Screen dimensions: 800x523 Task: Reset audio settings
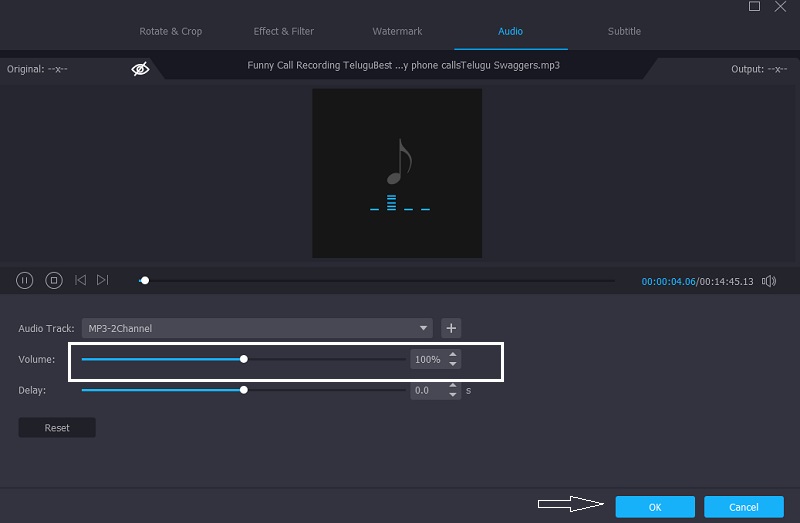[57, 428]
